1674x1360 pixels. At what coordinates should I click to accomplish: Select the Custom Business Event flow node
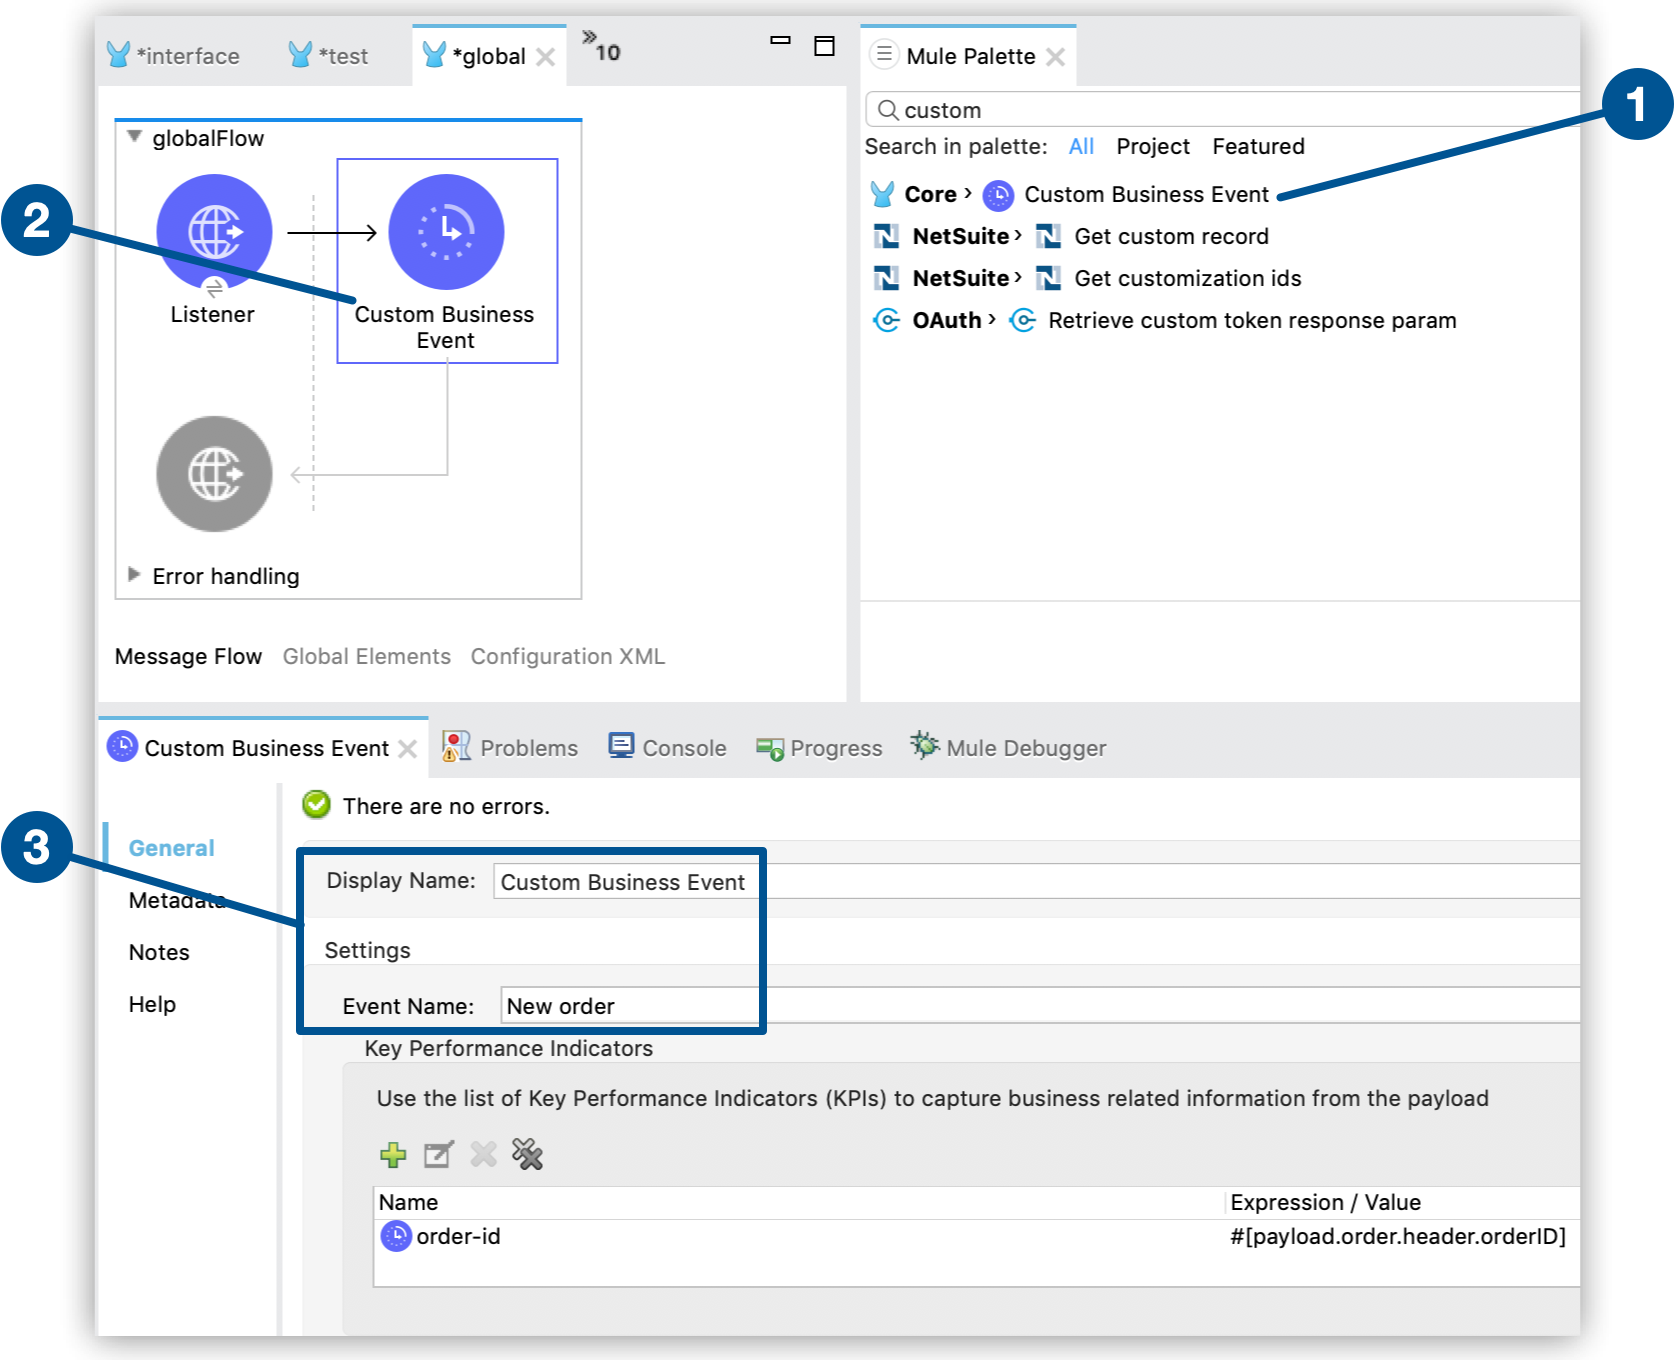(446, 233)
